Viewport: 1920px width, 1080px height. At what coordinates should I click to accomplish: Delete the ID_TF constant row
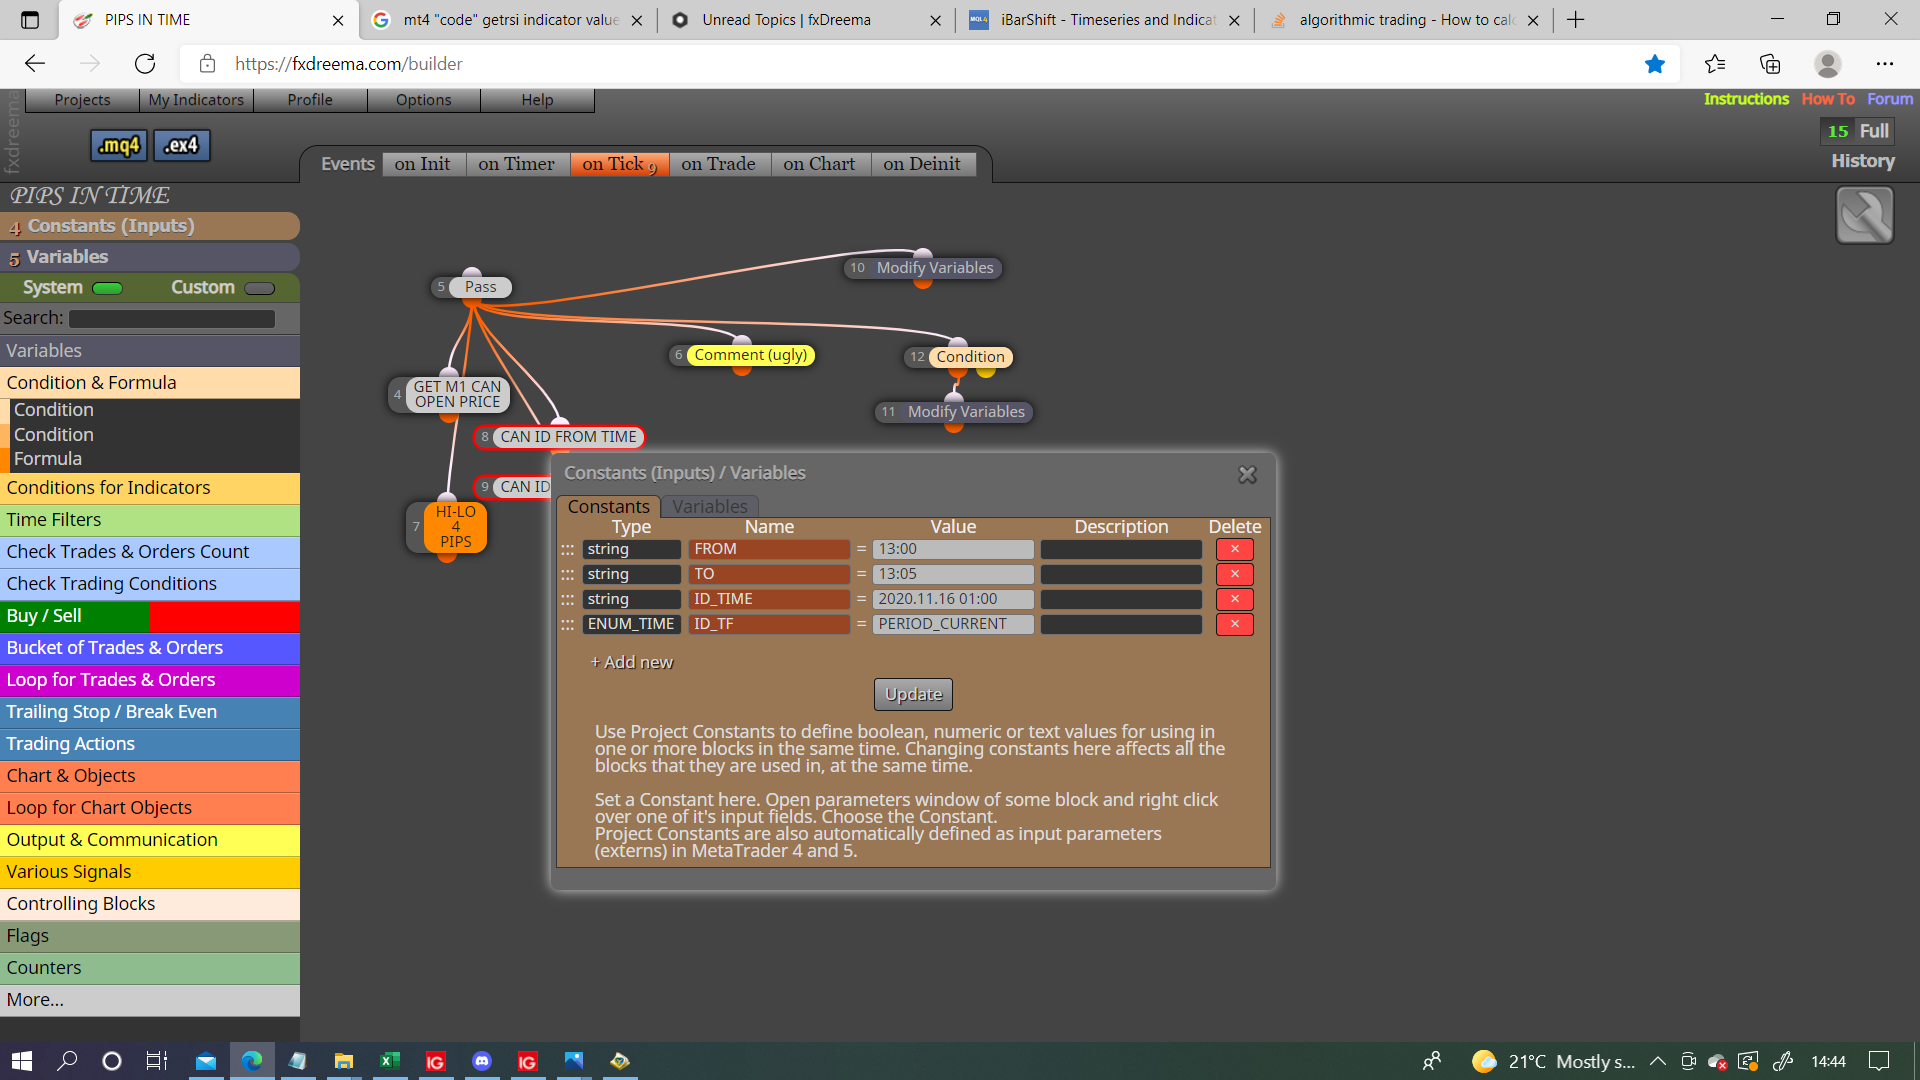(x=1234, y=624)
